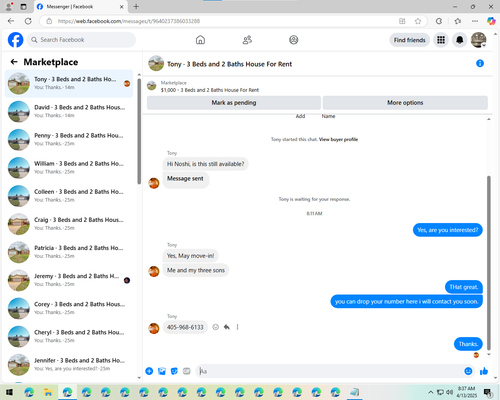Viewport: 500px width, 400px height.
Task: Click Find friends button
Action: coord(410,40)
